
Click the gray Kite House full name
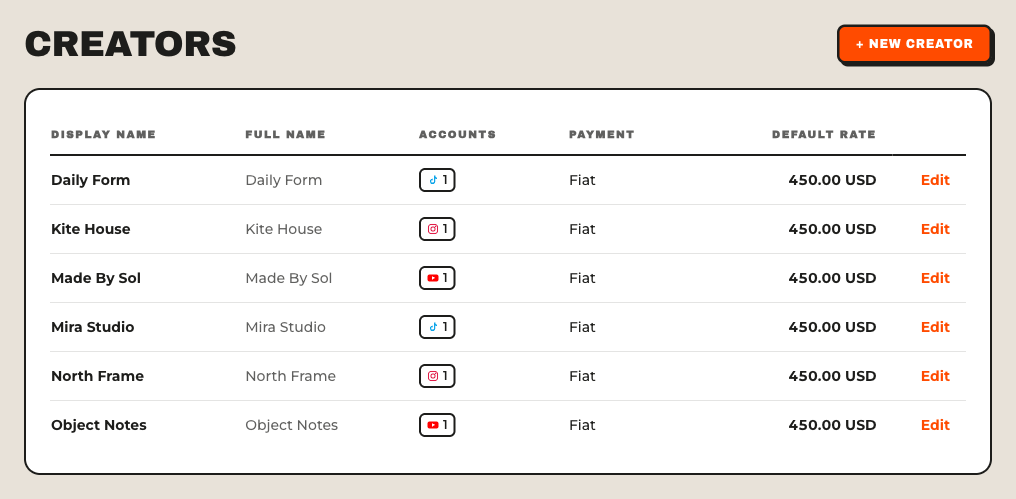click(283, 229)
